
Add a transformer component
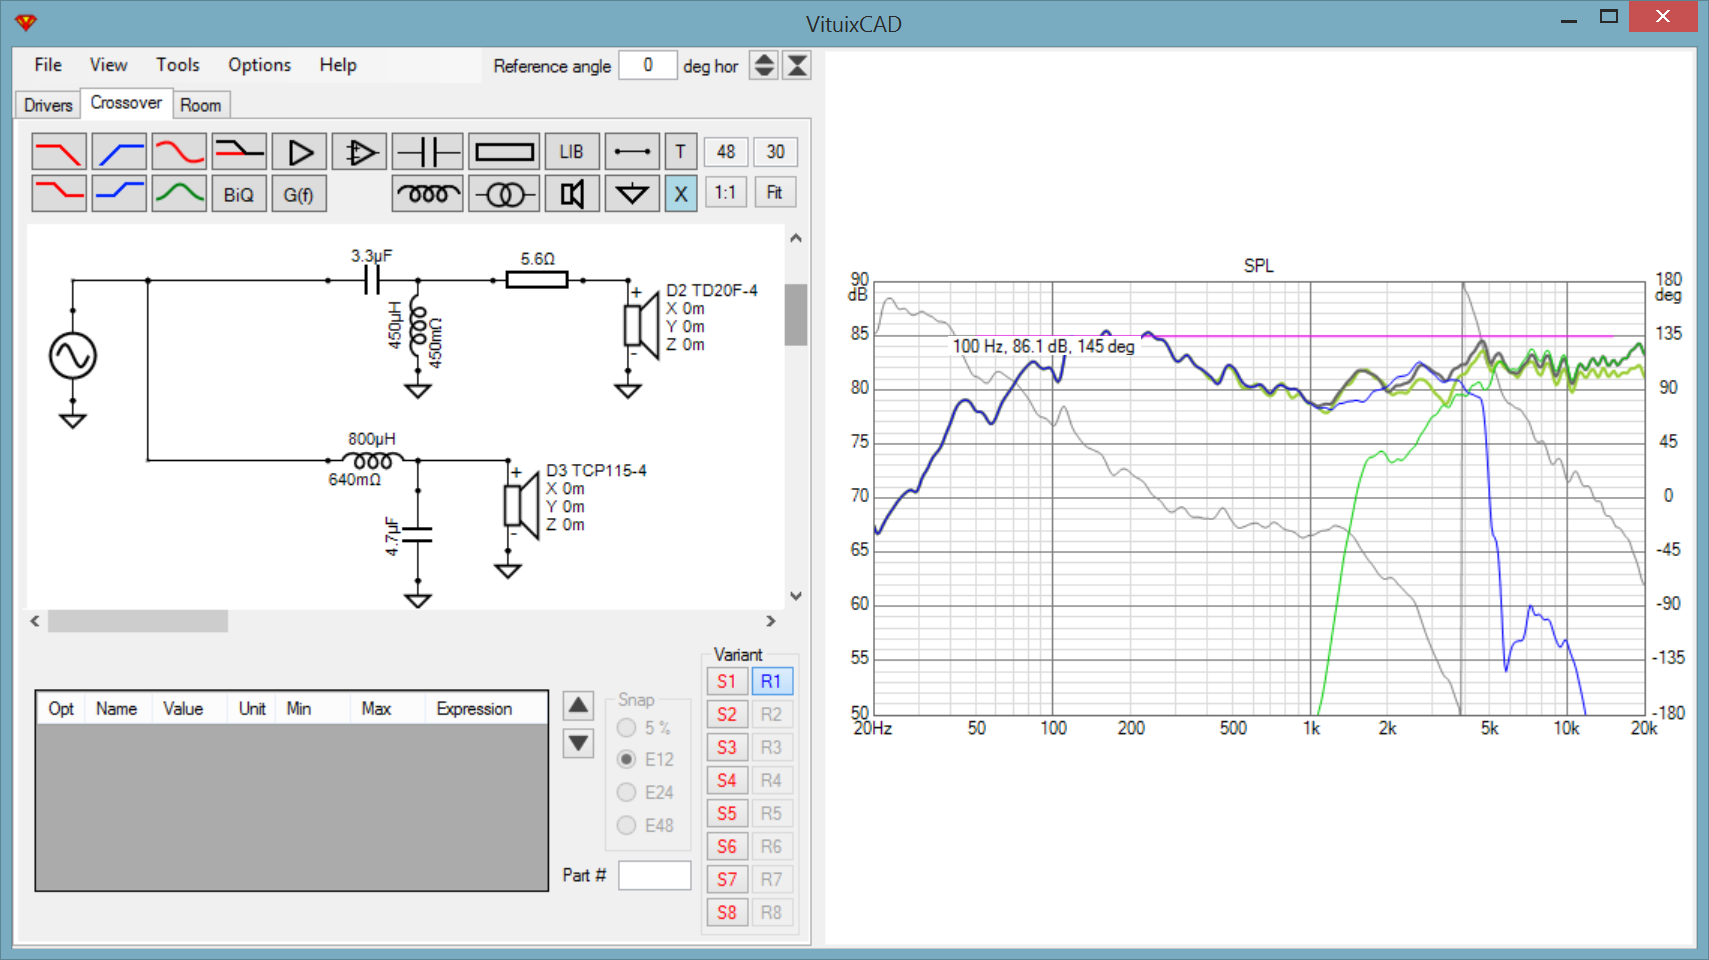[504, 193]
